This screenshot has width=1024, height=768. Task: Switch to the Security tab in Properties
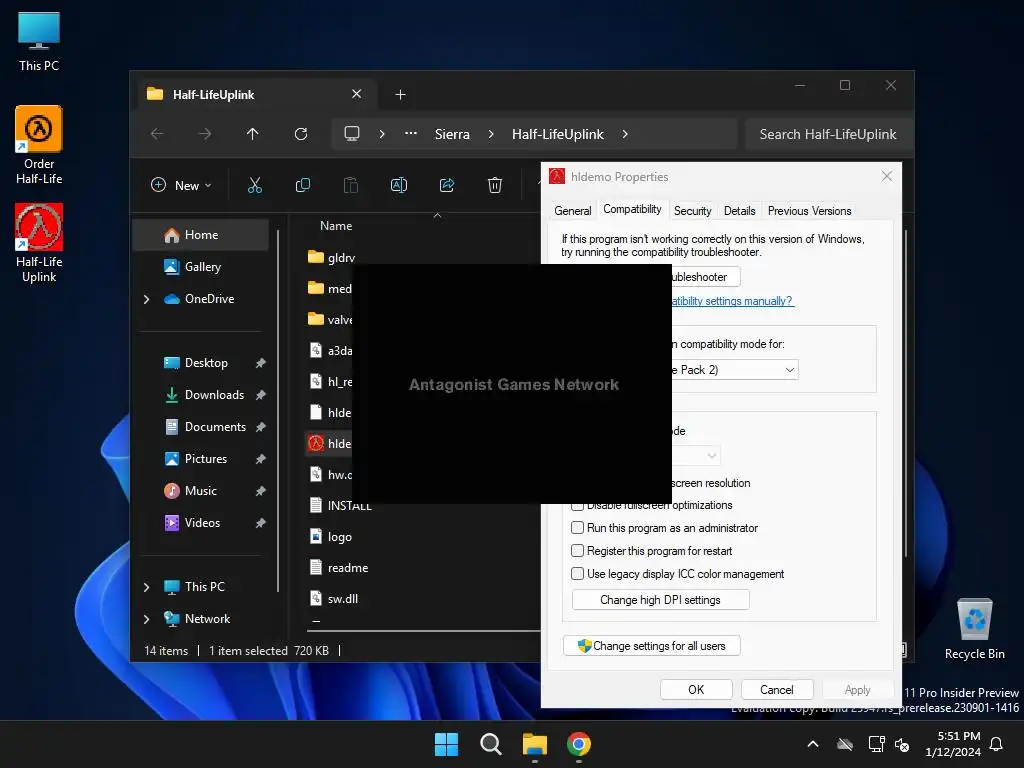(x=692, y=211)
